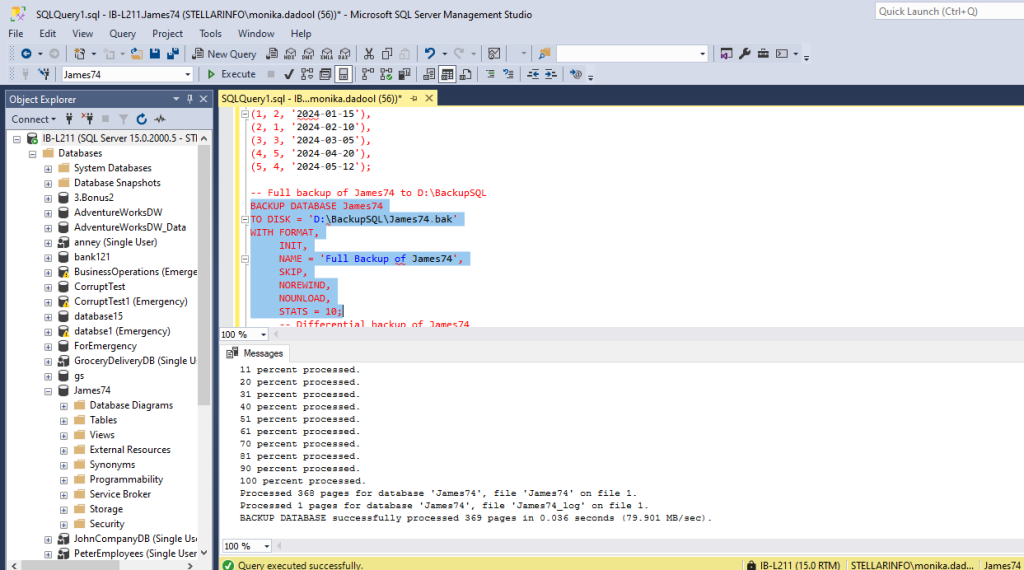Collapse the James74 database node

pos(48,391)
